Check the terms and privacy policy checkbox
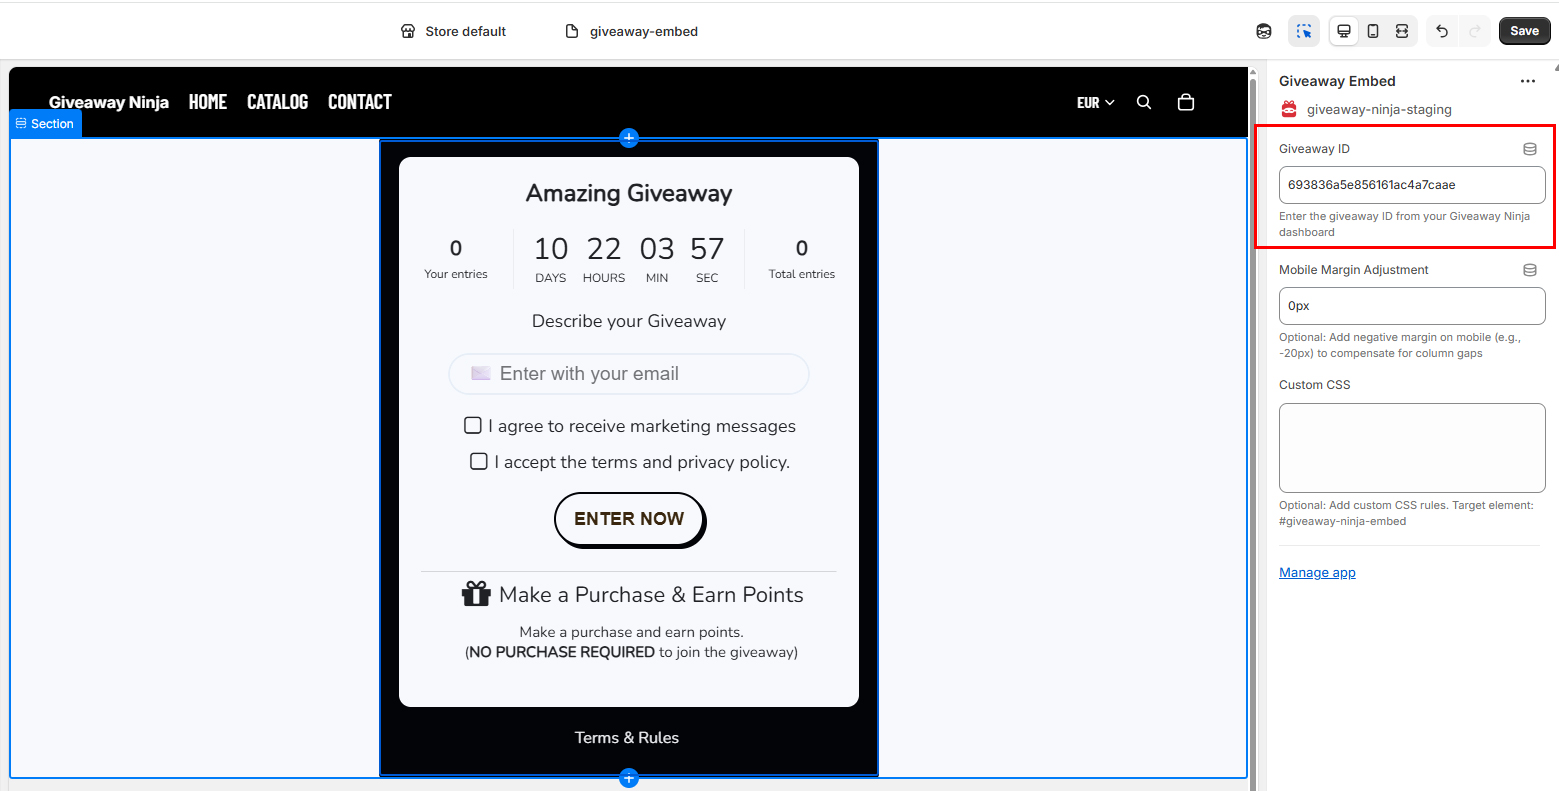The height and width of the screenshot is (791, 1559). [479, 461]
